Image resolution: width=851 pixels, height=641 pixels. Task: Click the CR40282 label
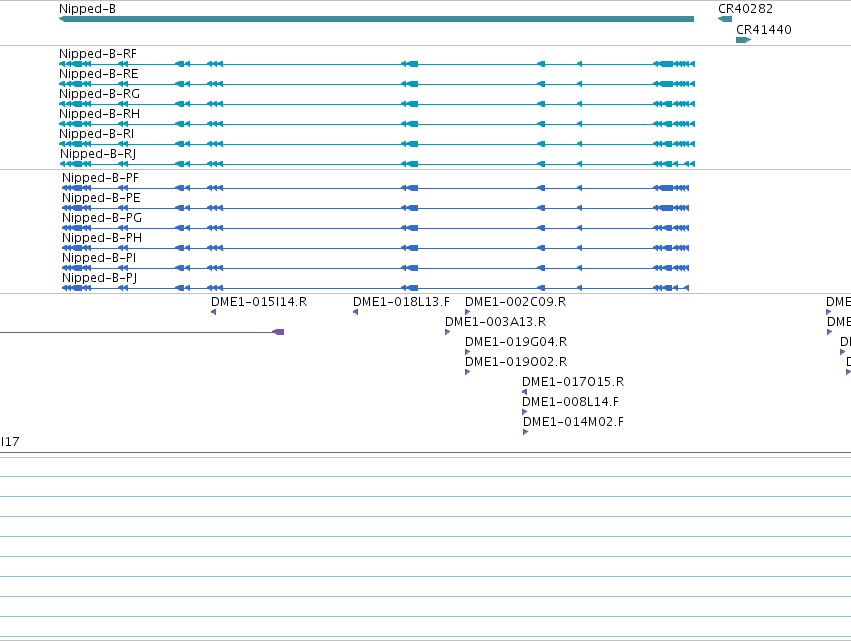[x=745, y=9]
